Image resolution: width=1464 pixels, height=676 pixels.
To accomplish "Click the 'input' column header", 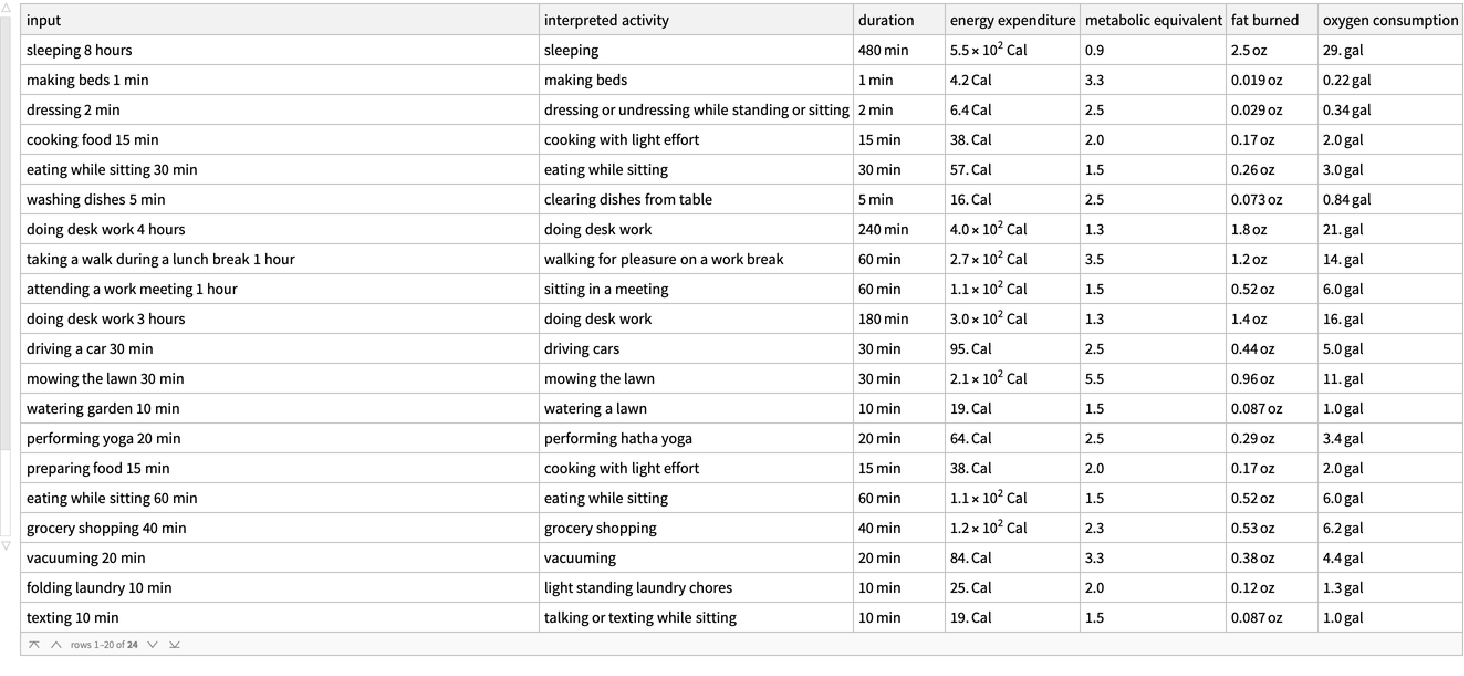I will coord(45,20).
